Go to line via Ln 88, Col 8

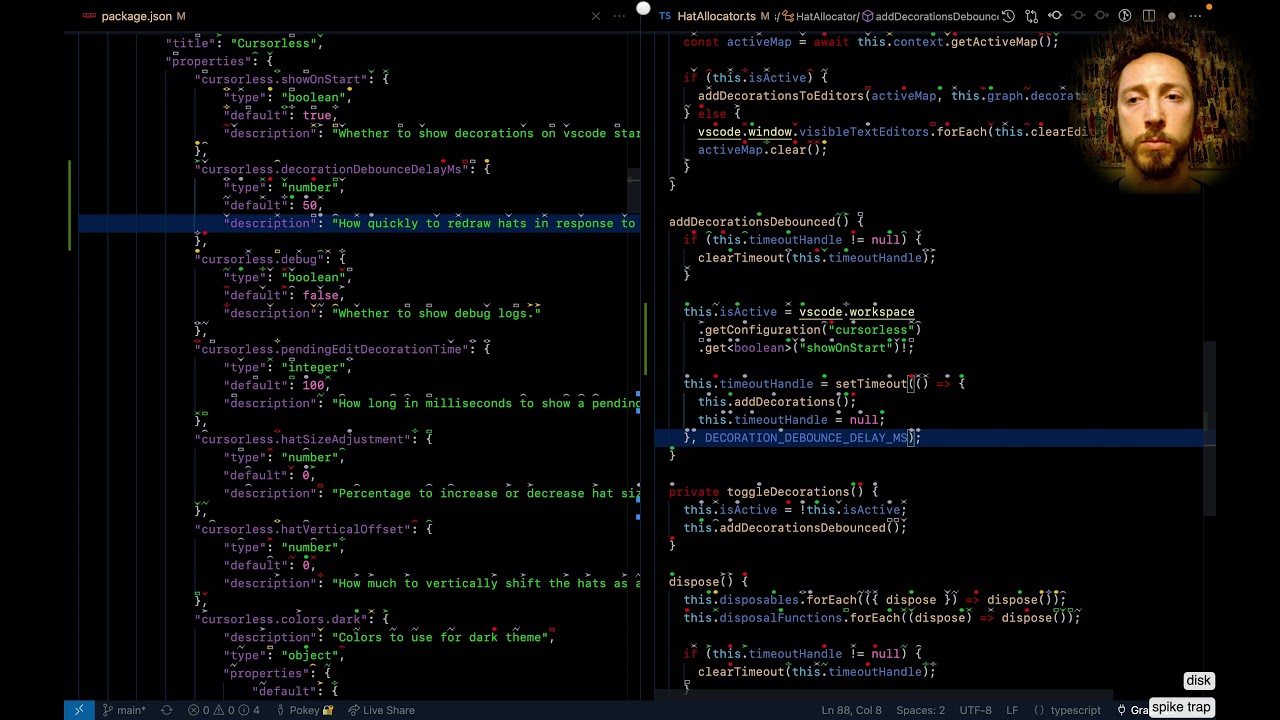pos(851,710)
